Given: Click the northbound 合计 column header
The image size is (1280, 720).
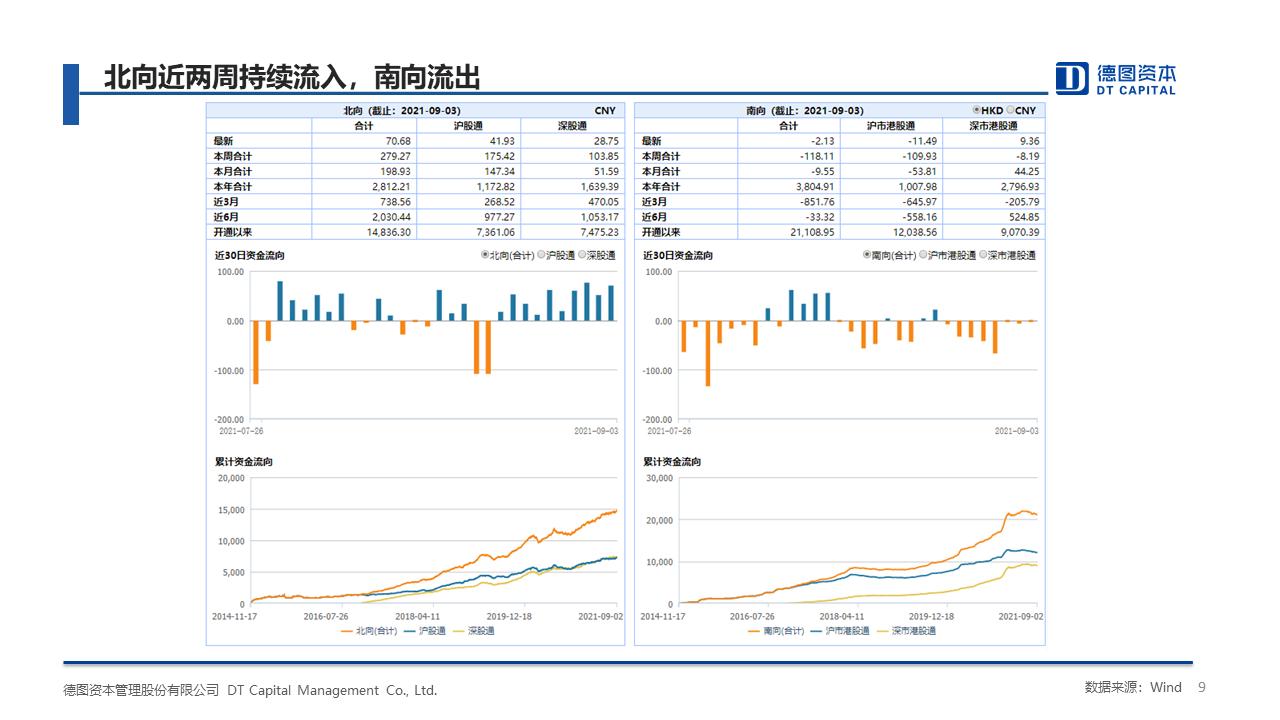Looking at the screenshot, I should click(364, 126).
